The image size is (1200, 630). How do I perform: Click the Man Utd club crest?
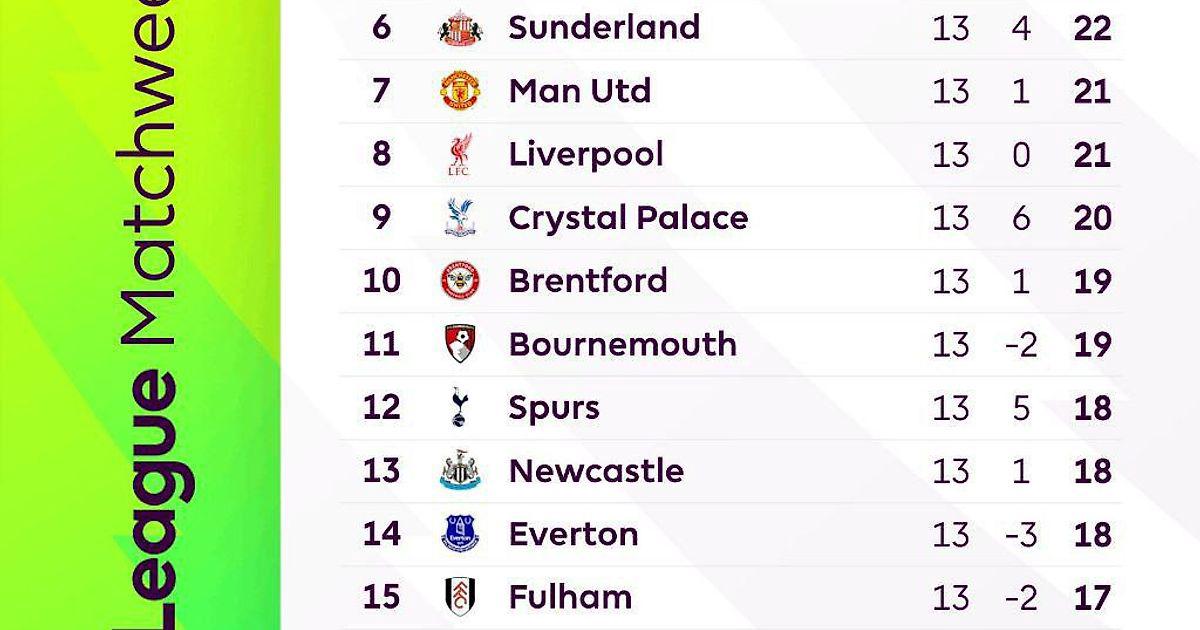(x=460, y=91)
